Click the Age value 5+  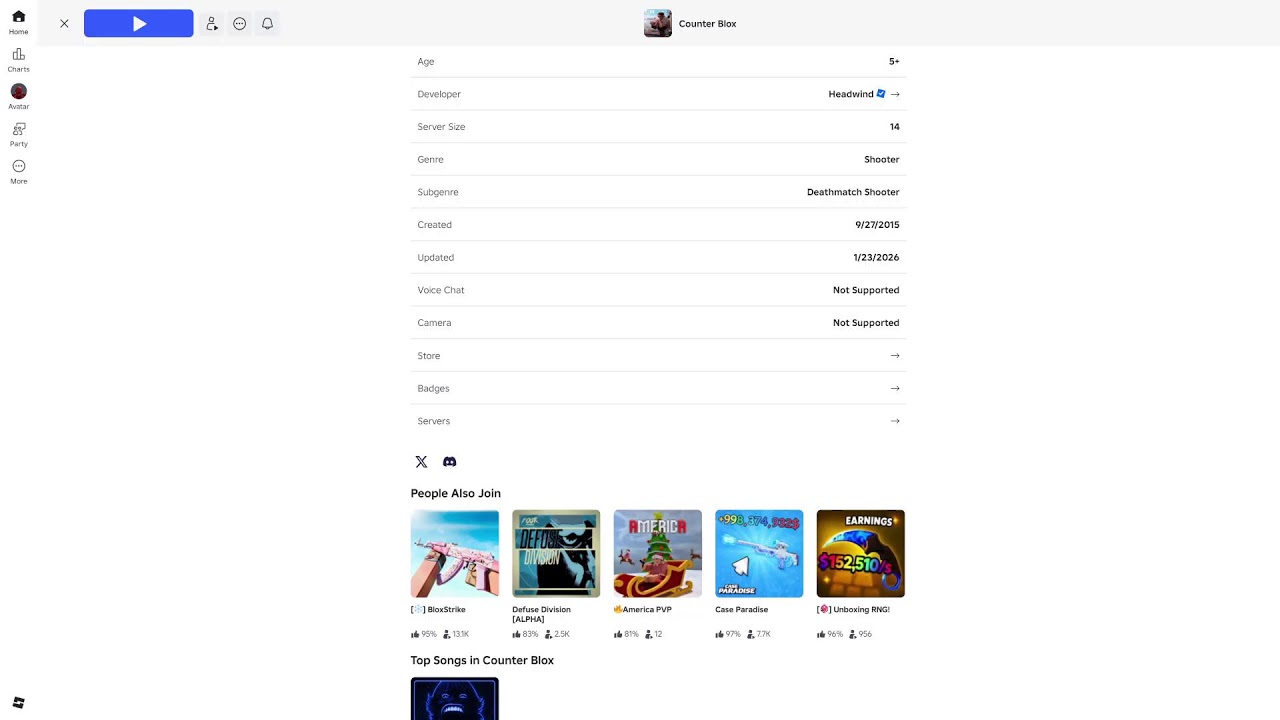point(894,62)
